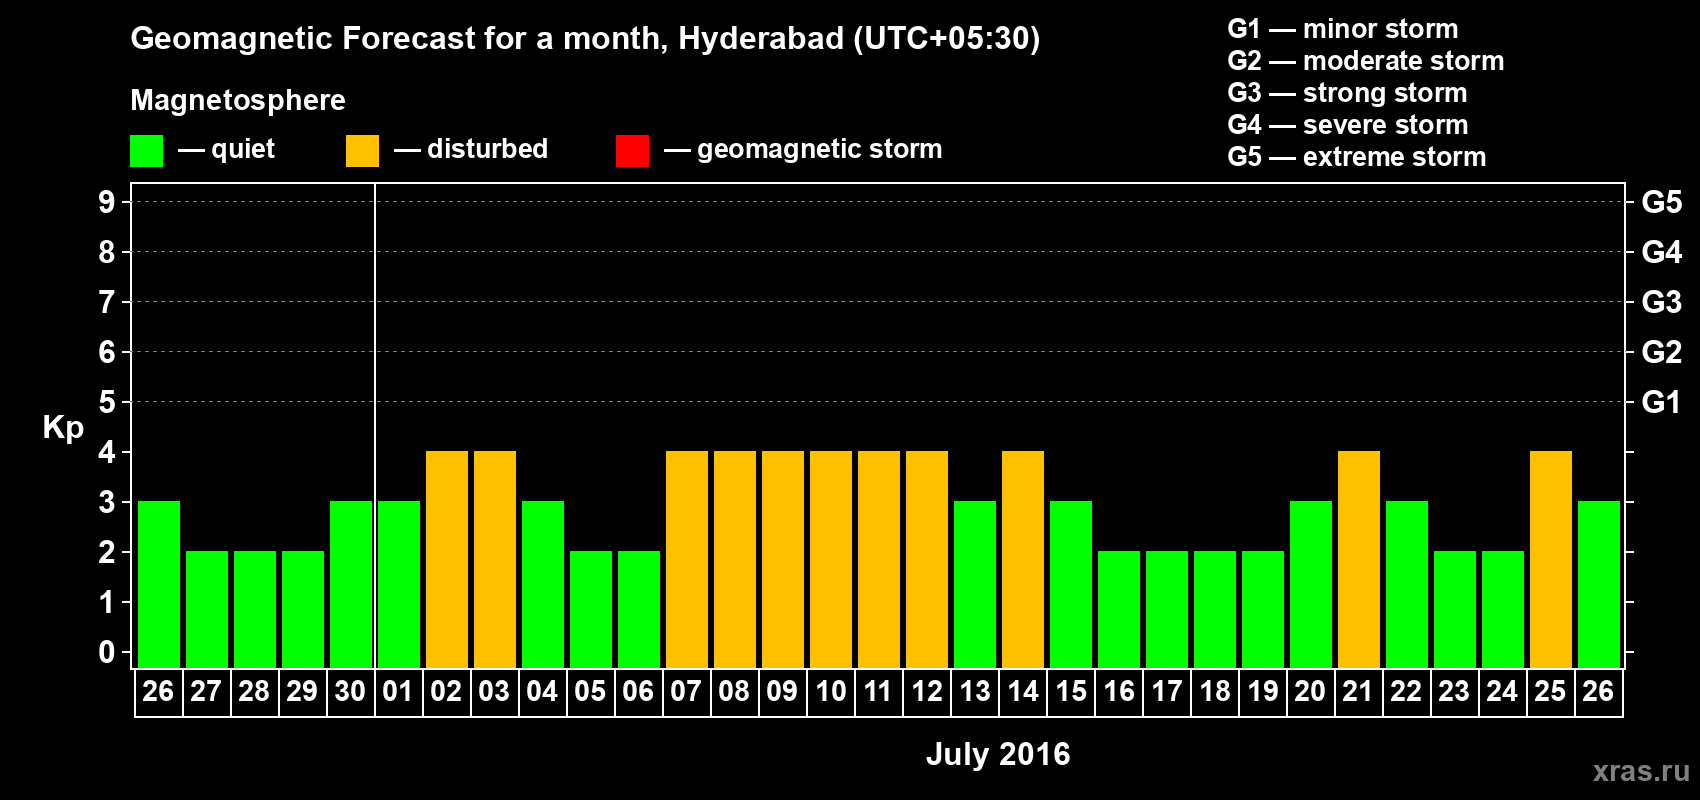Viewport: 1700px width, 800px height.
Task: Click the Geomagnetic Forecast chart title
Action: tap(585, 39)
